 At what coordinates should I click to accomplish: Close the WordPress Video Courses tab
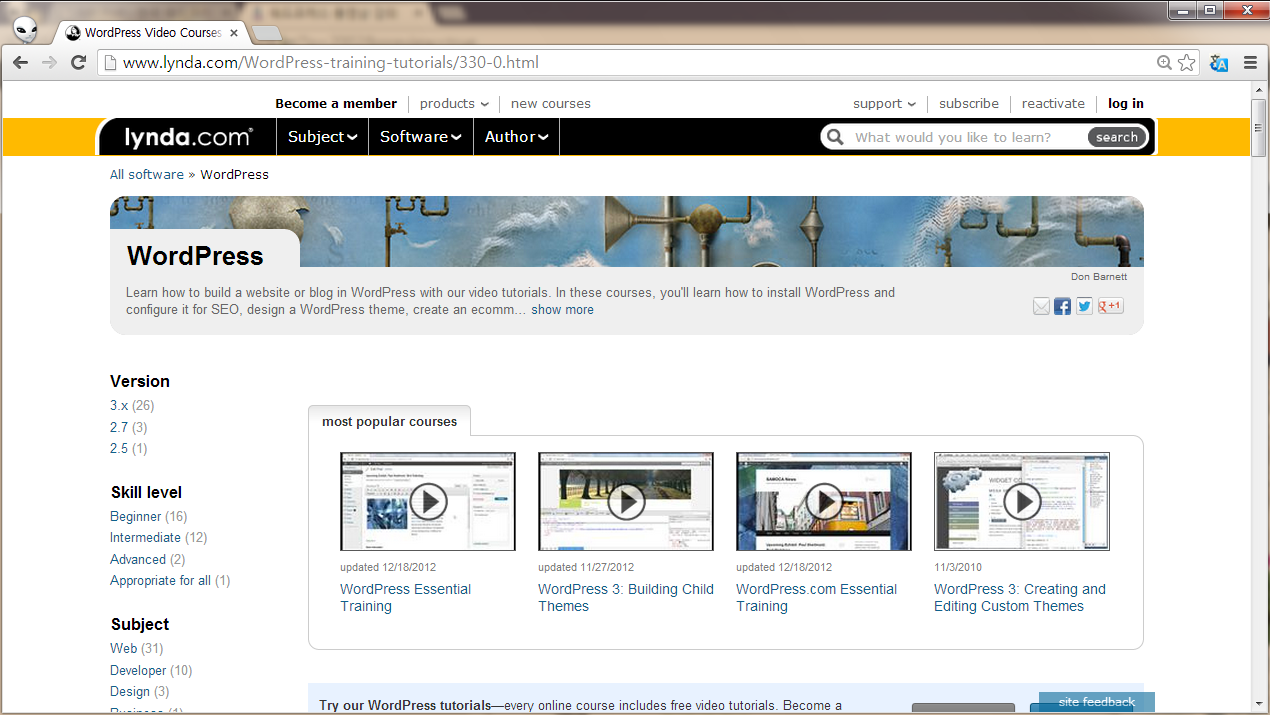point(234,32)
